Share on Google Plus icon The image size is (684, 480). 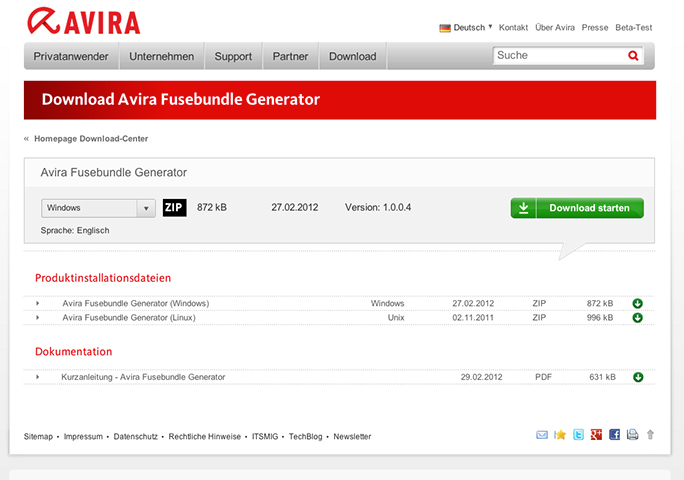596,435
